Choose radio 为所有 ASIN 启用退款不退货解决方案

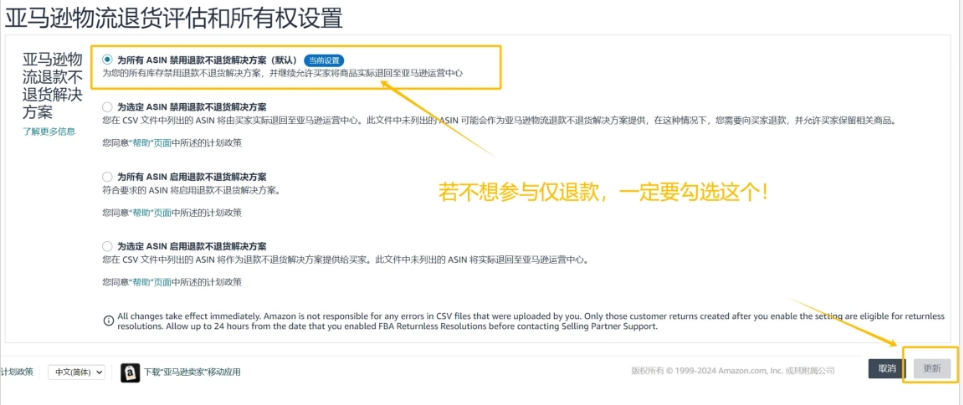pyautogui.click(x=107, y=177)
